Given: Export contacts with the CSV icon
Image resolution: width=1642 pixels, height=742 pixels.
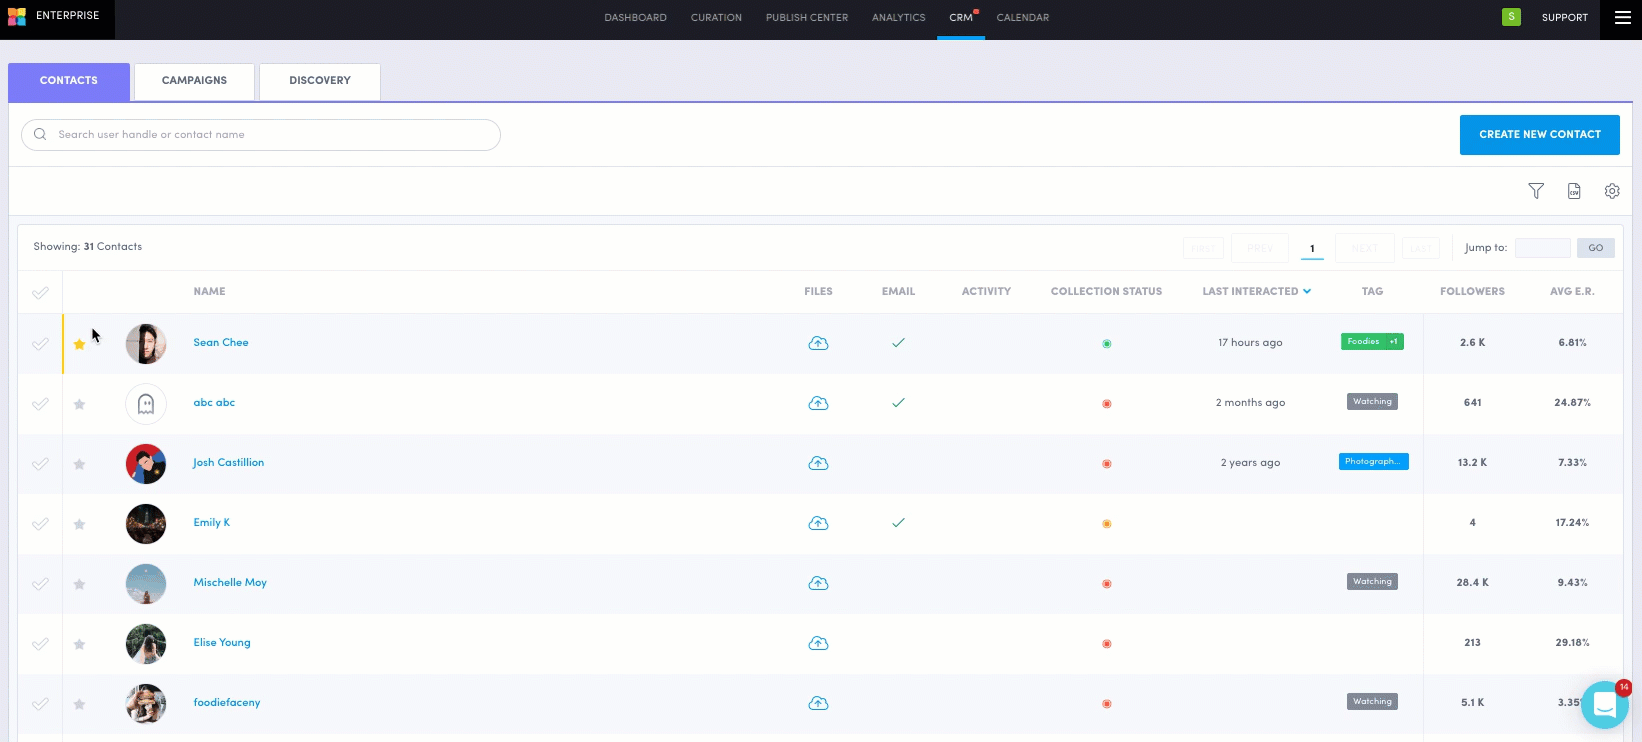Looking at the screenshot, I should [x=1574, y=191].
